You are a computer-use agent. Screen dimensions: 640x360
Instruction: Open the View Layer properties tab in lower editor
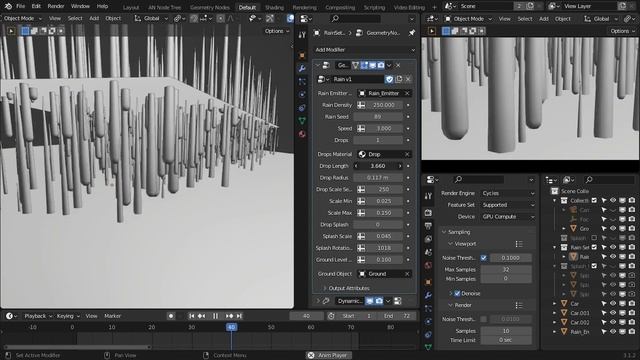[x=428, y=239]
